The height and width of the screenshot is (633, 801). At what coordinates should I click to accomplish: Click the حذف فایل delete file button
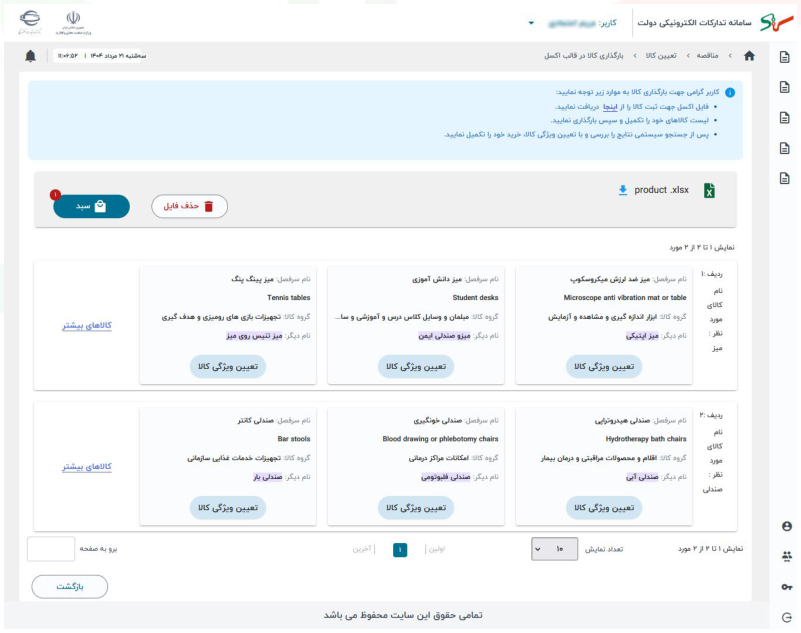(190, 206)
